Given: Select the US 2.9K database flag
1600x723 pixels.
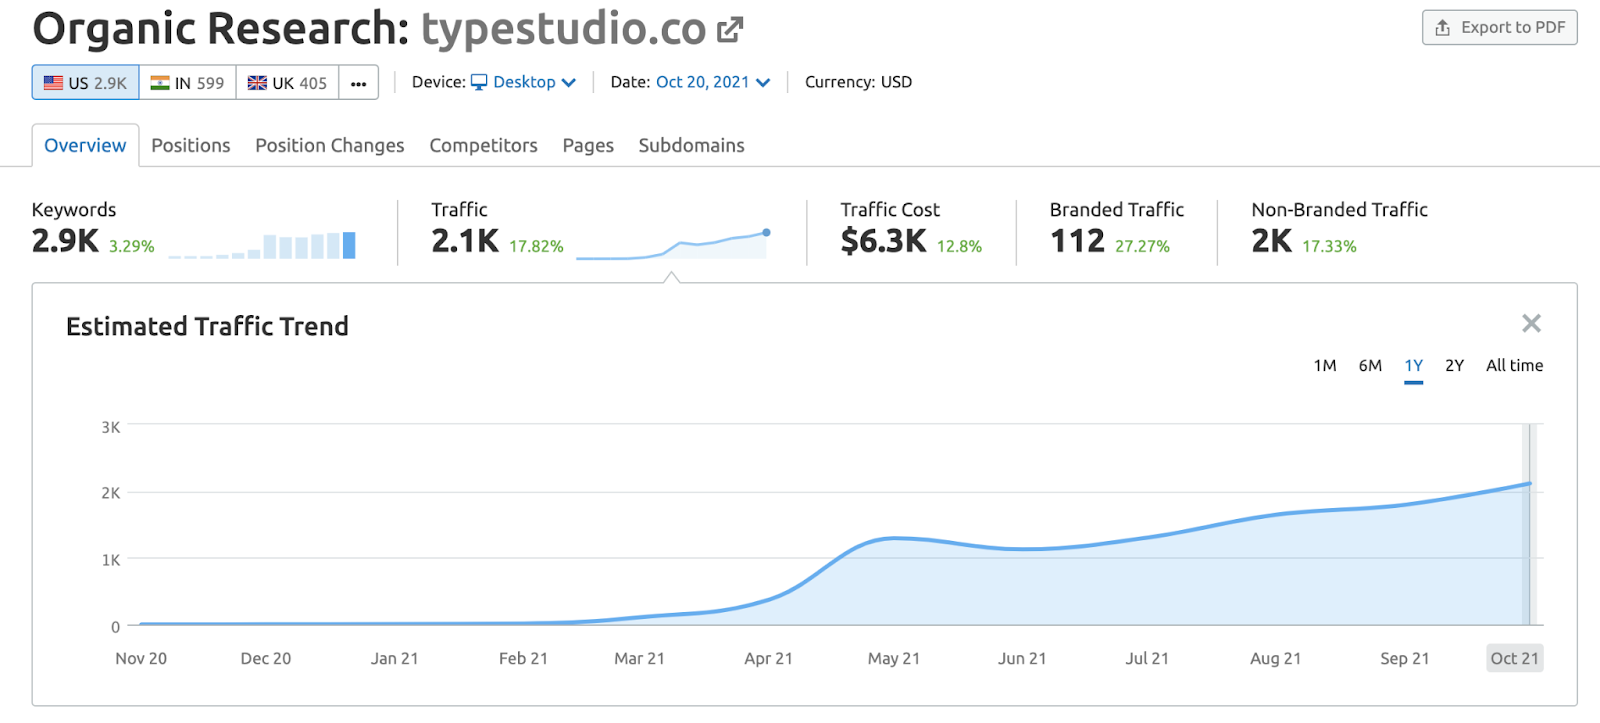Looking at the screenshot, I should tap(85, 83).
